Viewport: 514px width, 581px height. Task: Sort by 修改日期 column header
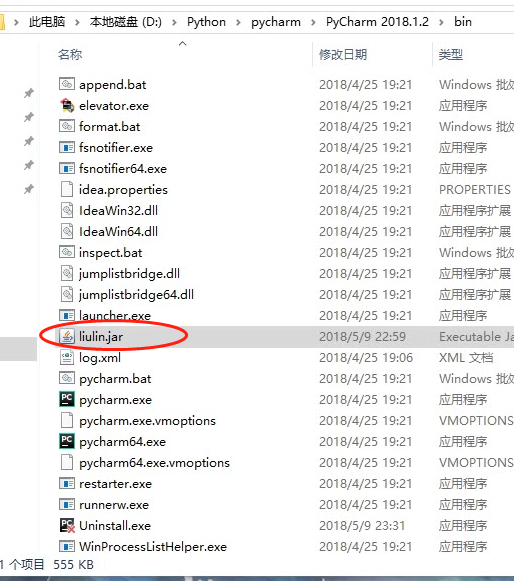tap(343, 55)
